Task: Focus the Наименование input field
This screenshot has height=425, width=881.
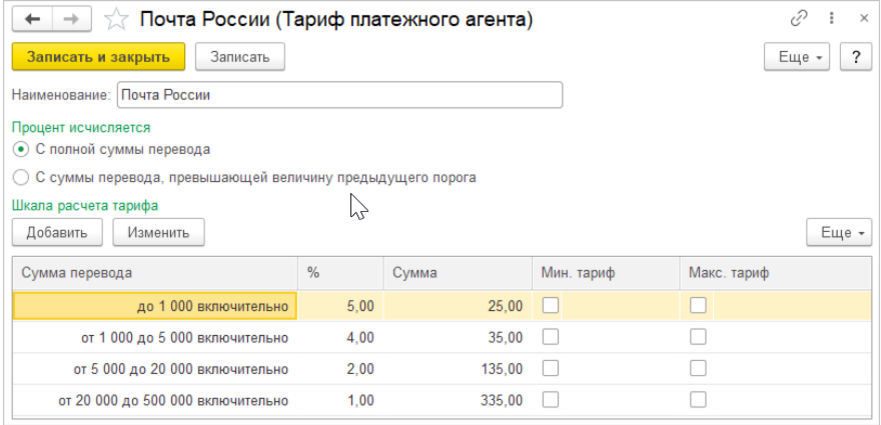Action: tap(339, 95)
